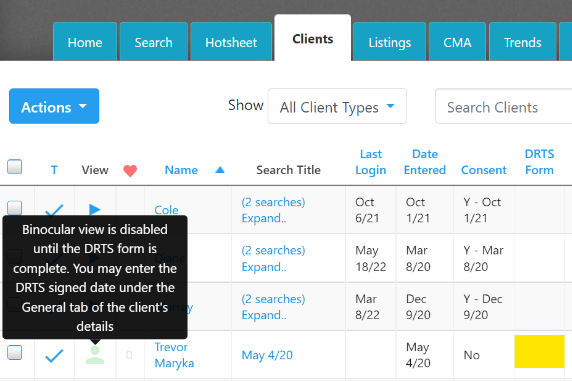
Task: Click the Y - Dec 9/20 consent cell
Action: (483, 307)
